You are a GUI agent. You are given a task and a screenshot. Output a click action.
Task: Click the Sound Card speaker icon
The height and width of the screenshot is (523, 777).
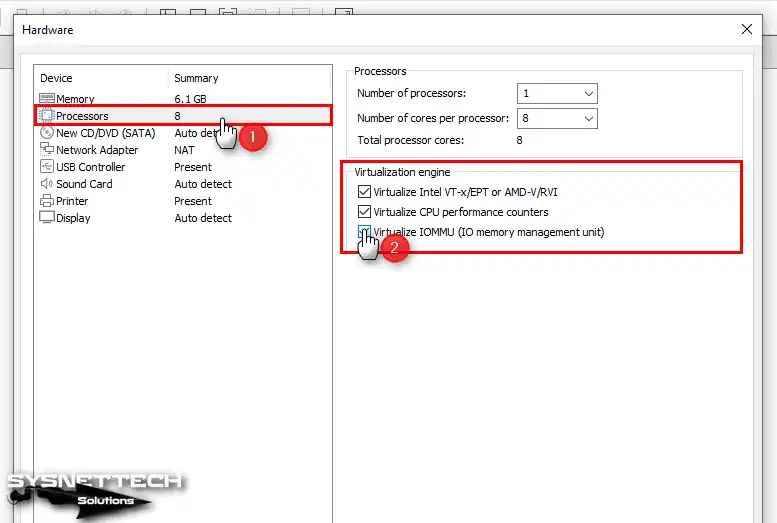point(47,183)
